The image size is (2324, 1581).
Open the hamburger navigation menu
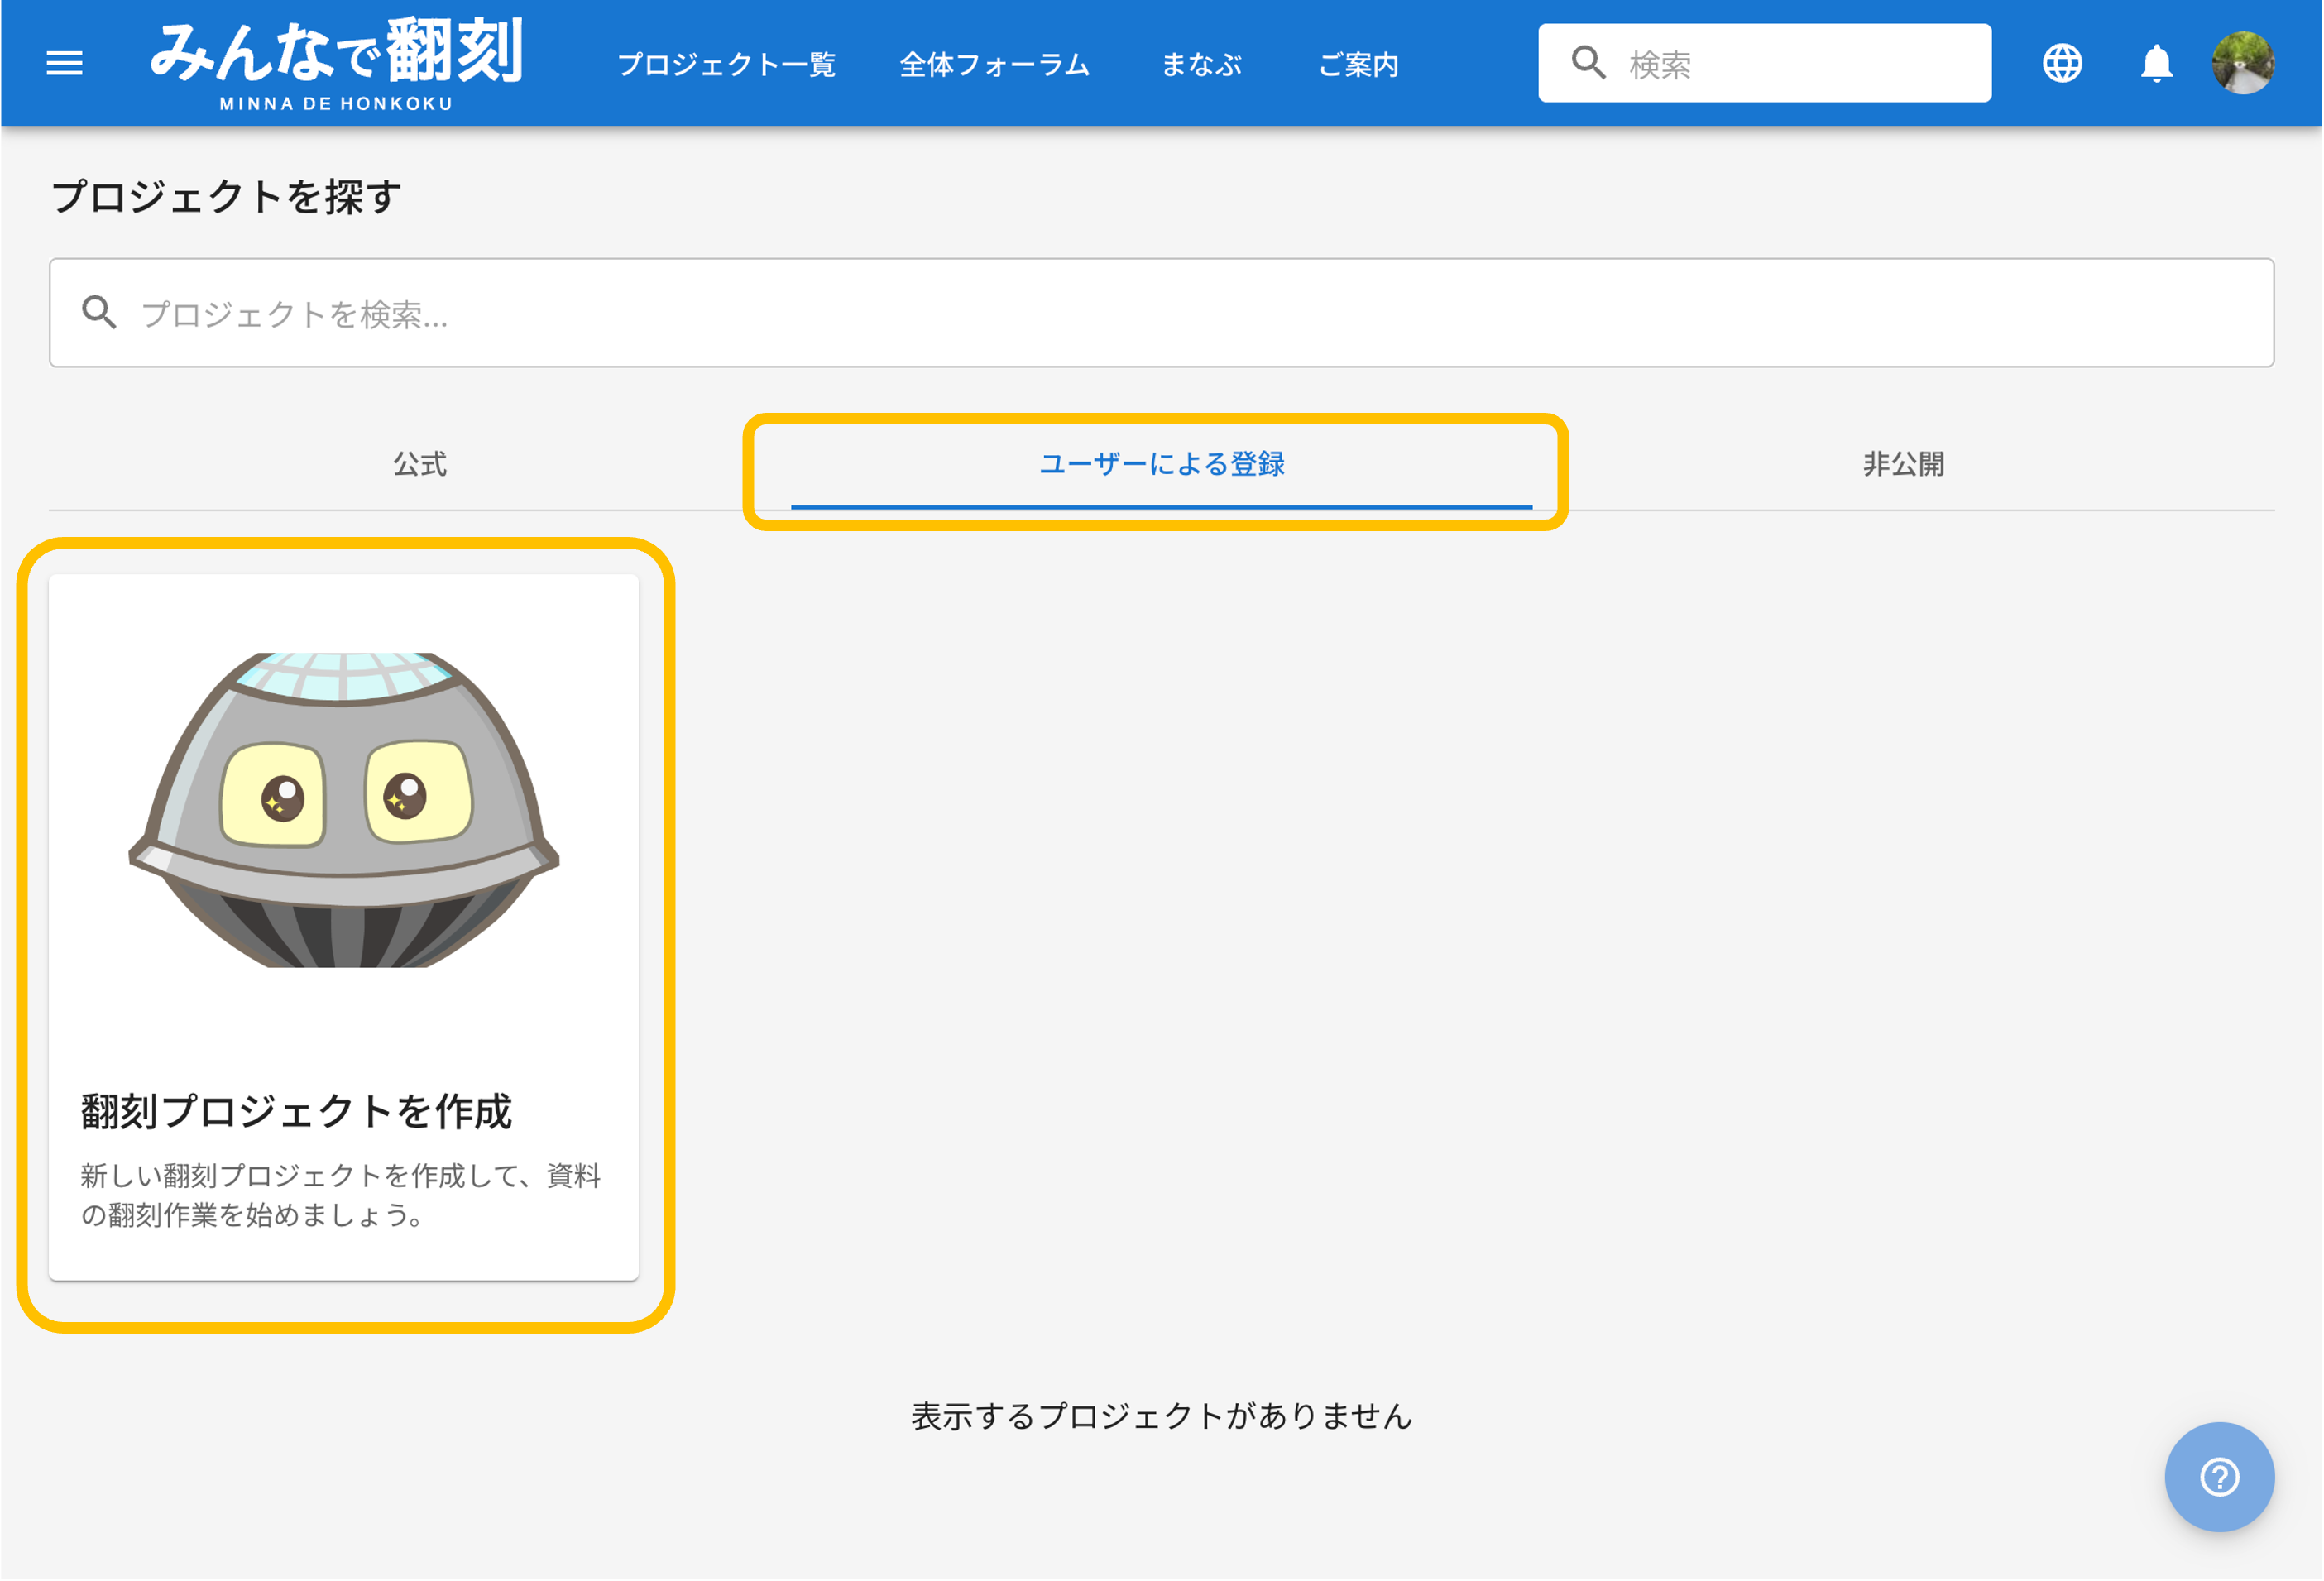pos(65,64)
